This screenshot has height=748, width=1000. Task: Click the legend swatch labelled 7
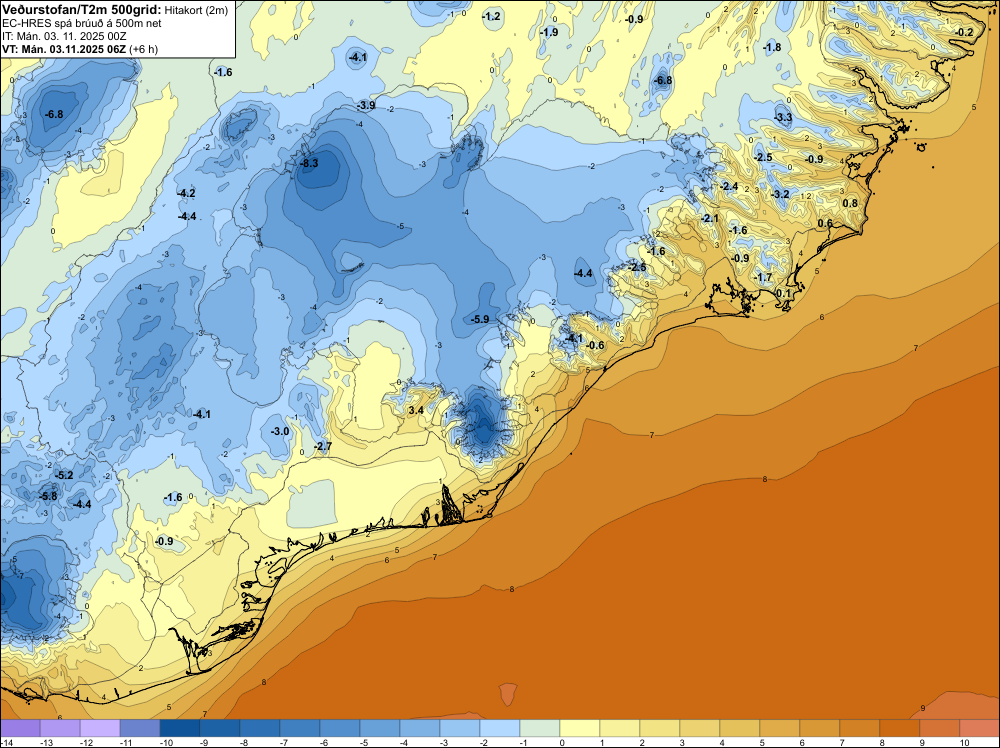point(859,728)
